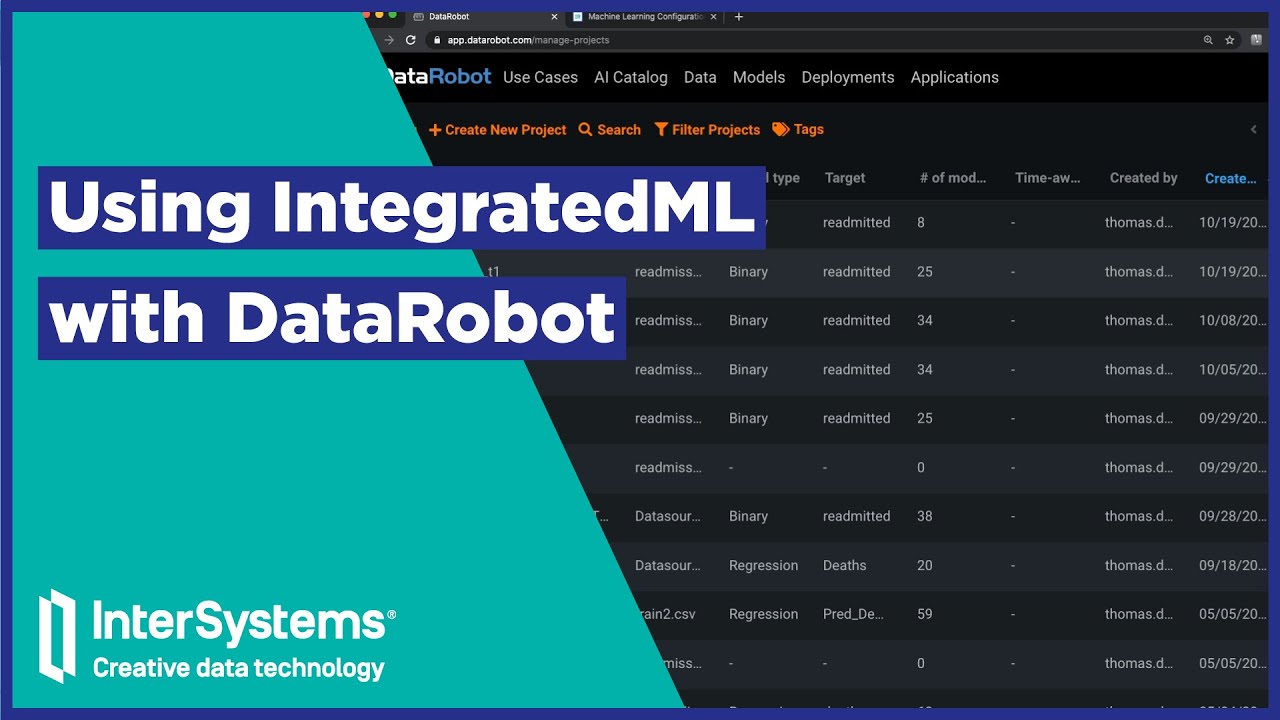The image size is (1280, 720).
Task: Click thomas.d... in the 20-models row
Action: (x=1139, y=565)
